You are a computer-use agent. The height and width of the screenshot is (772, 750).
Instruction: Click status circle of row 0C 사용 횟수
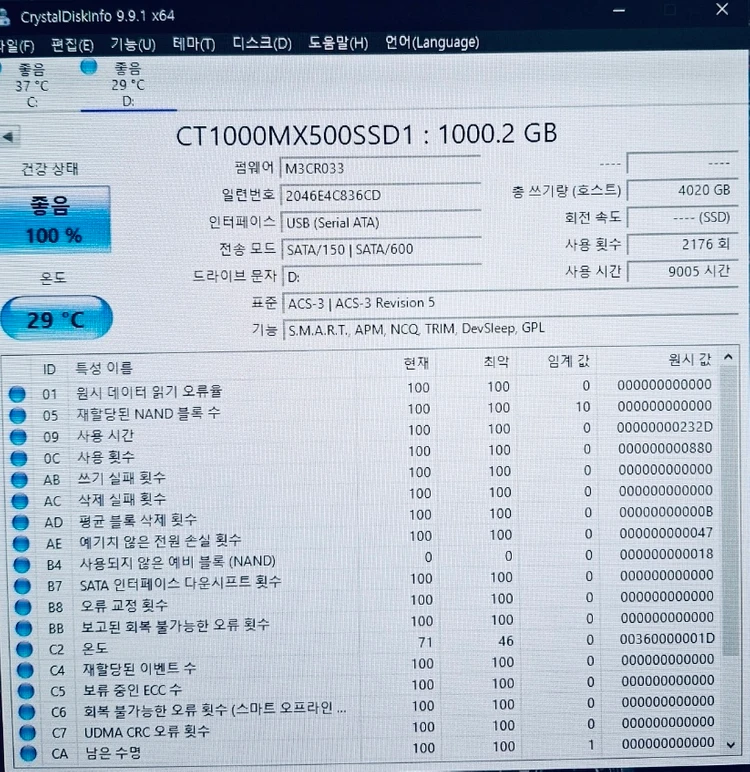click(18, 458)
